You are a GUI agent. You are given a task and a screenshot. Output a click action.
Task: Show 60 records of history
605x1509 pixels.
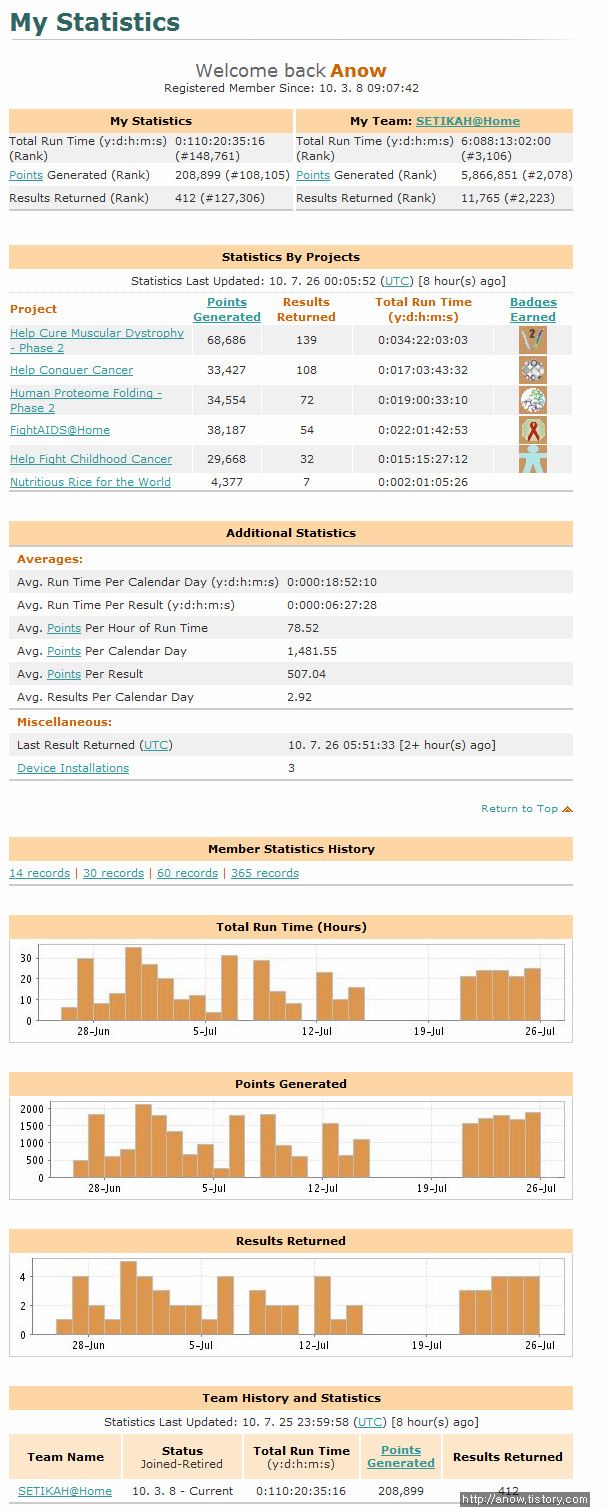pos(187,873)
